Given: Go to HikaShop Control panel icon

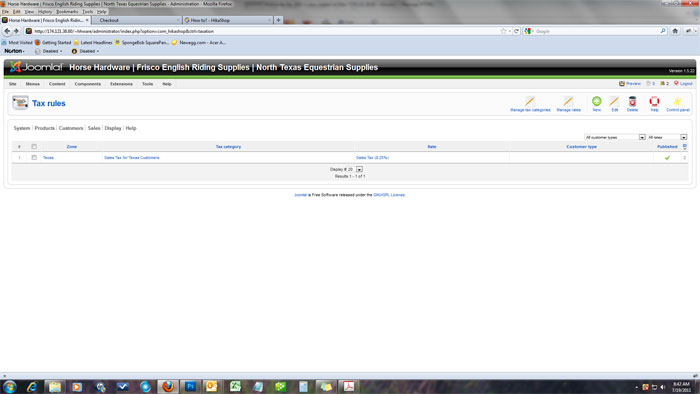Looking at the screenshot, I should tap(678, 102).
